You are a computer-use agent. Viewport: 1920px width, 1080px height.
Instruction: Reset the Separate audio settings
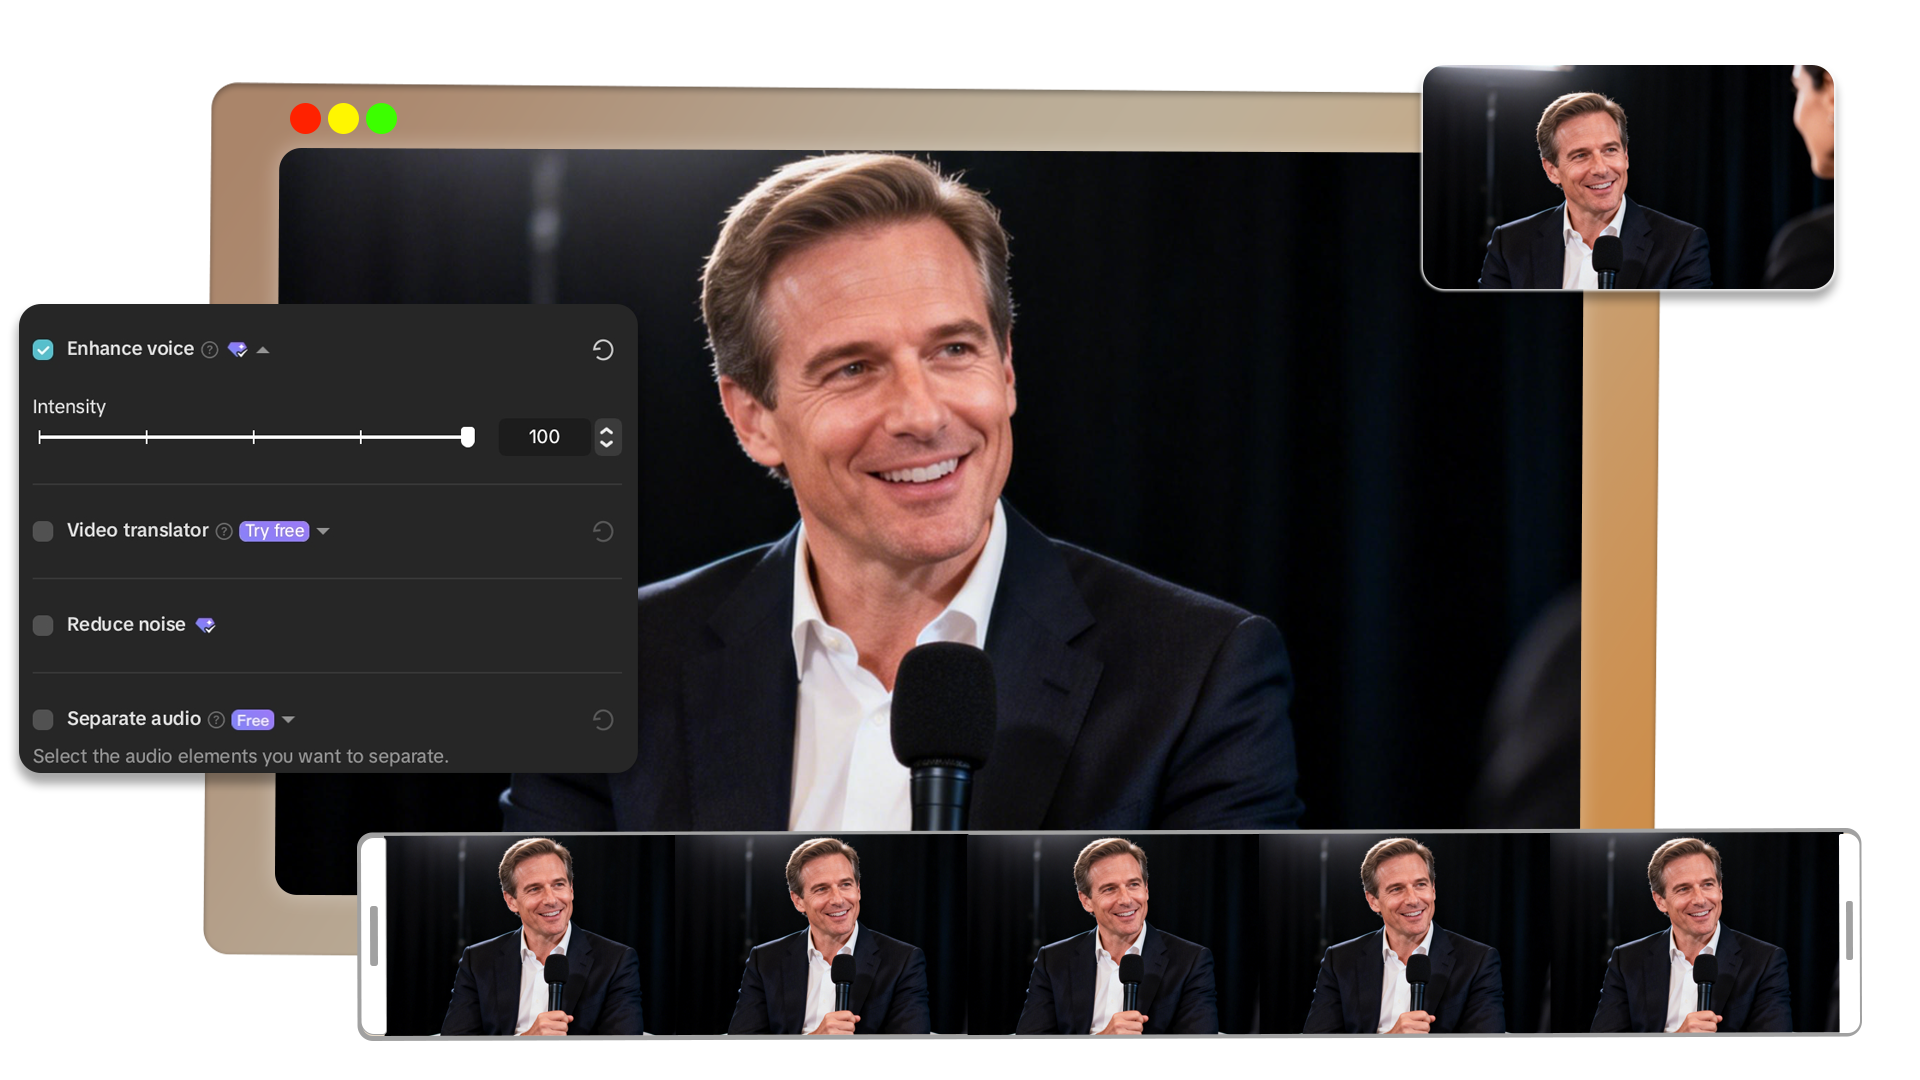602,719
